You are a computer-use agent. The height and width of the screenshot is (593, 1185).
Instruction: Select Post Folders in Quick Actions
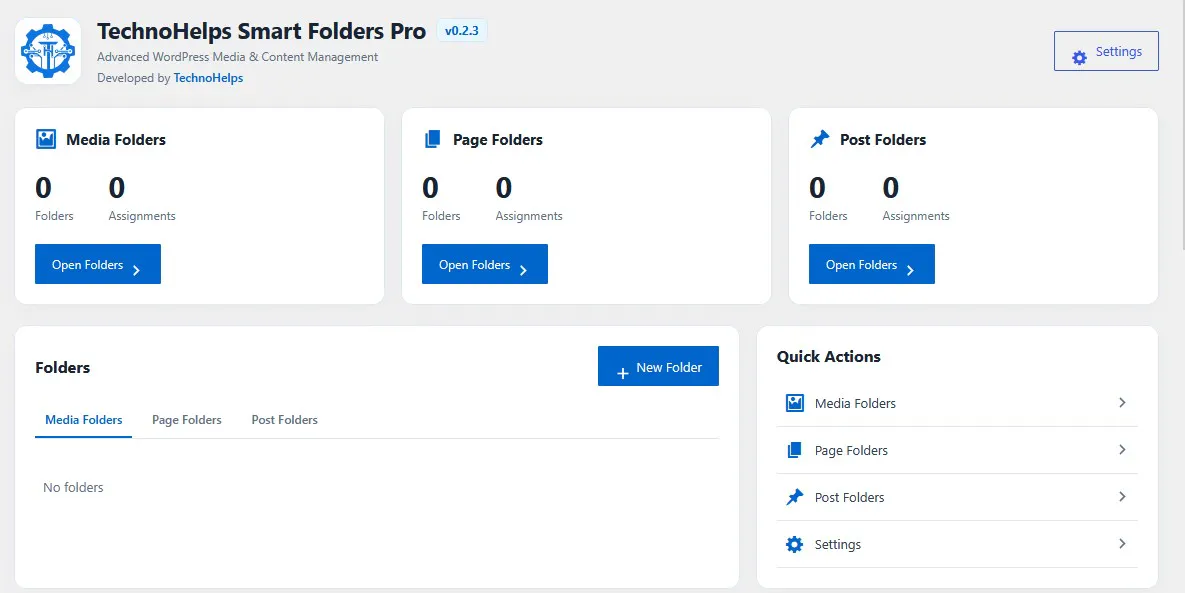[957, 497]
